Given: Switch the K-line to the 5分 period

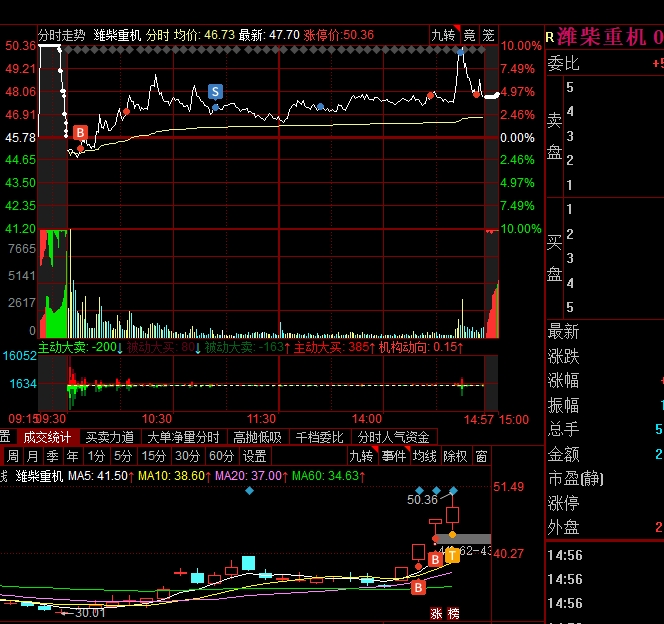Looking at the screenshot, I should (123, 456).
